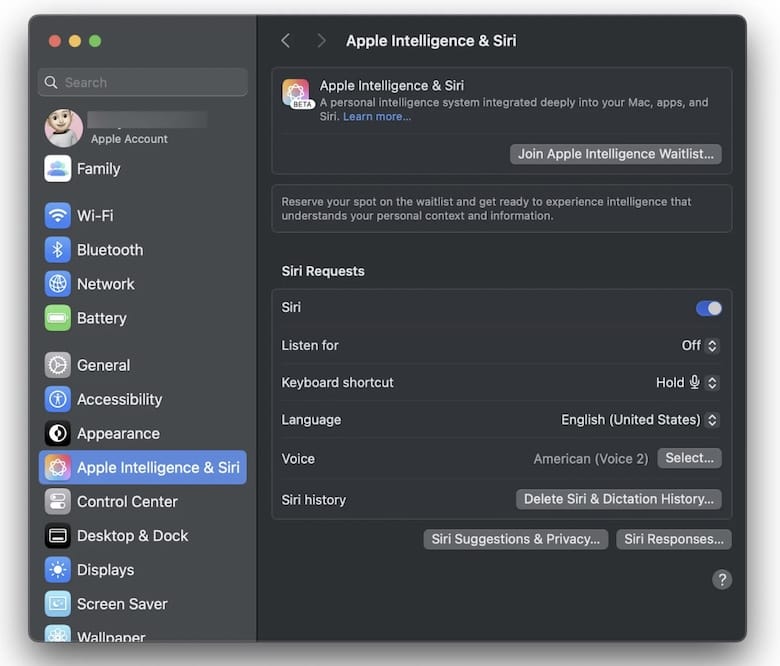This screenshot has height=666, width=780.
Task: Click the Bluetooth icon in sidebar
Action: (x=57, y=250)
